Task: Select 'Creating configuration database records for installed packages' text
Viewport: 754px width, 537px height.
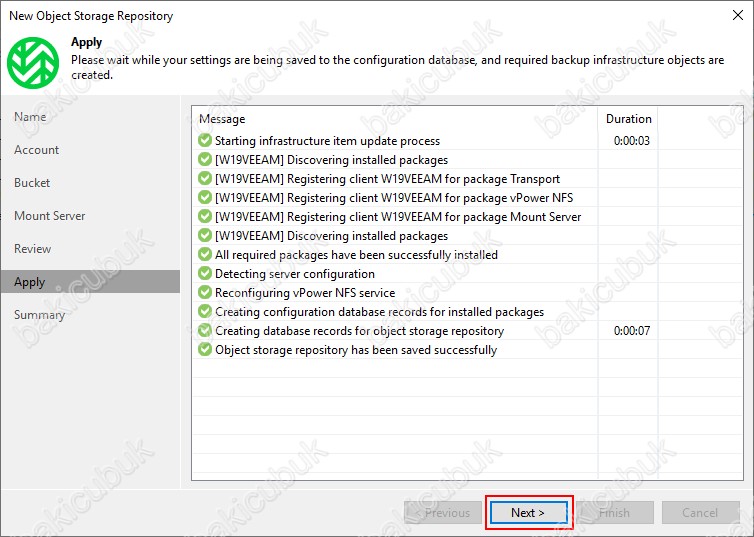Action: [379, 312]
